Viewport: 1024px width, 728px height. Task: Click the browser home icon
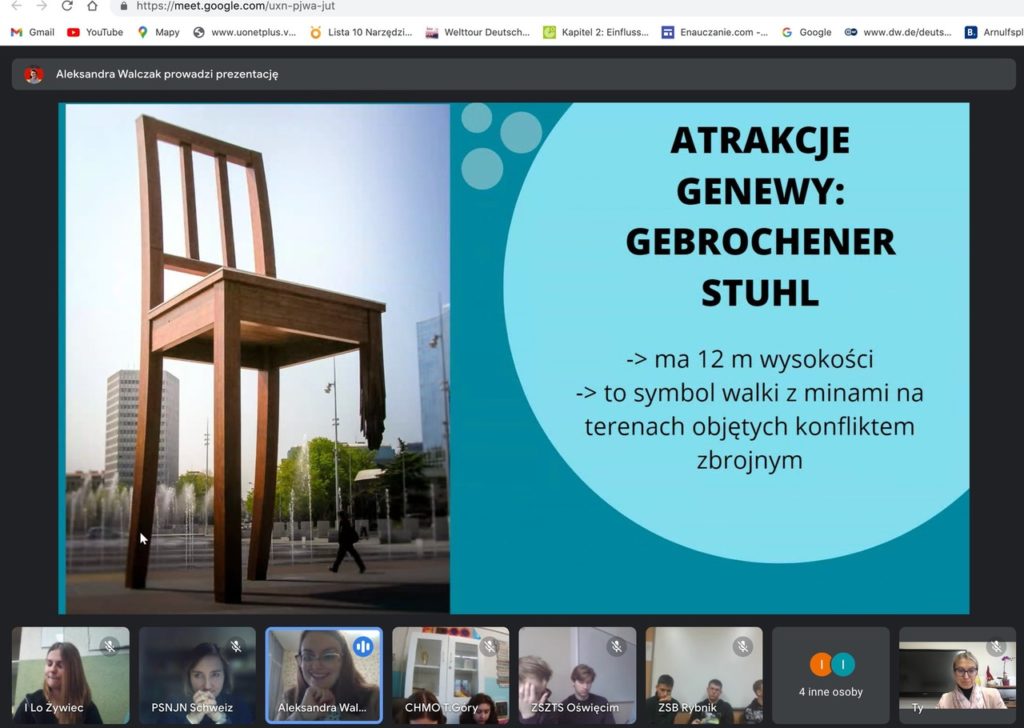coord(92,6)
